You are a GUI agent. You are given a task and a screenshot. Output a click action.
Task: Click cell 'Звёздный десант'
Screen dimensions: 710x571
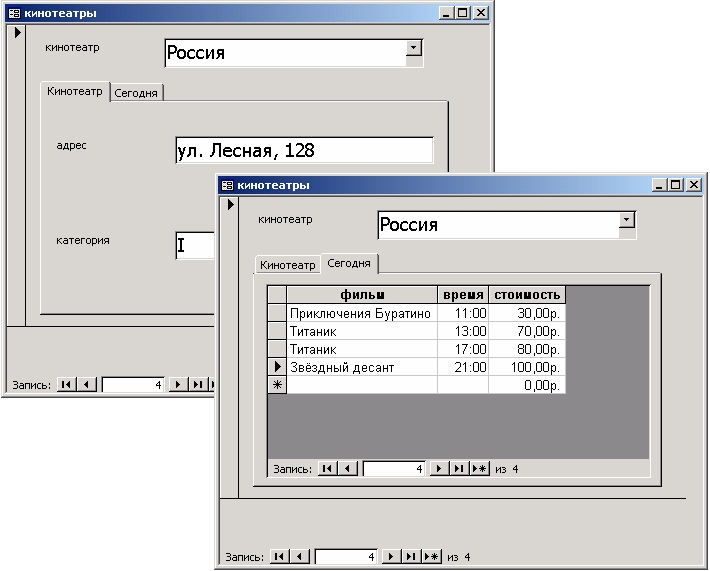click(362, 367)
